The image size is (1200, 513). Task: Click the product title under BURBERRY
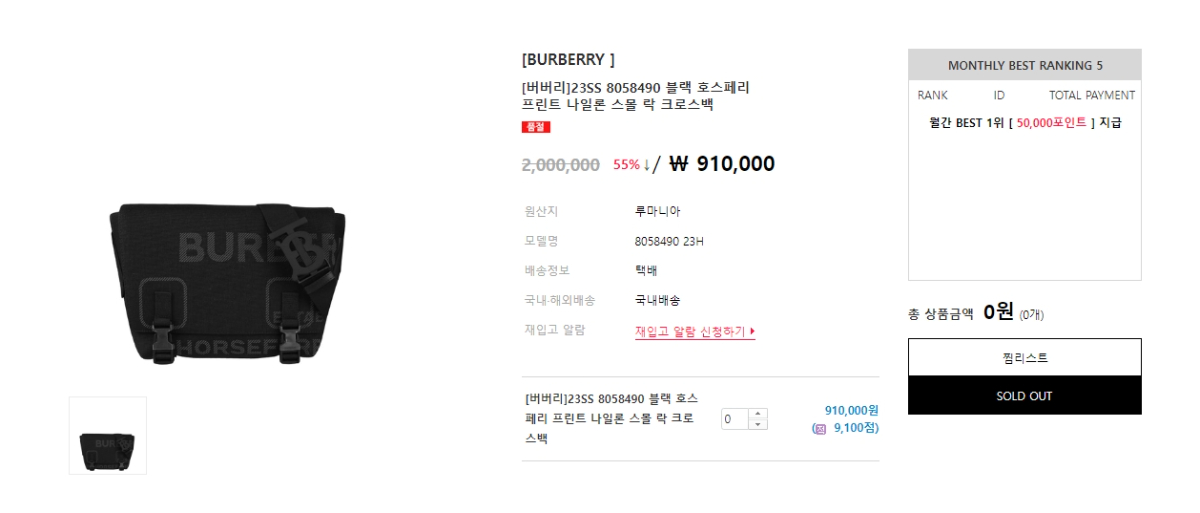click(x=635, y=96)
